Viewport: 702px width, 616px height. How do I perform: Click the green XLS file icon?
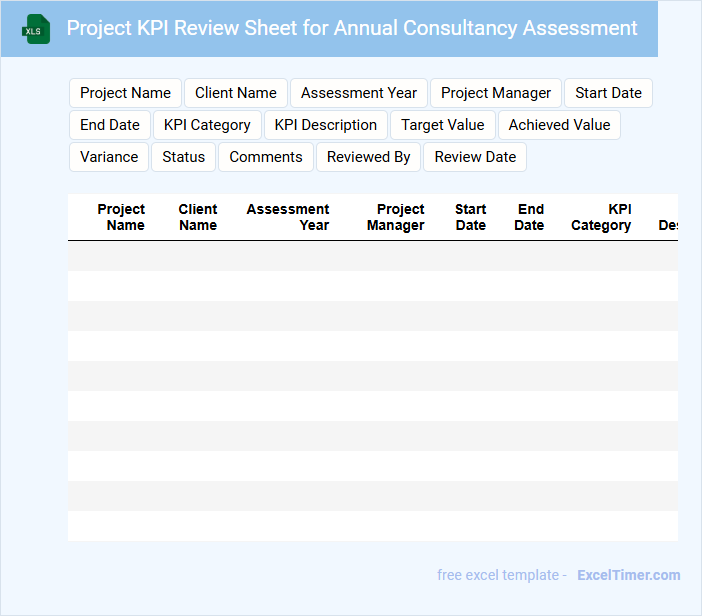[x=36, y=29]
